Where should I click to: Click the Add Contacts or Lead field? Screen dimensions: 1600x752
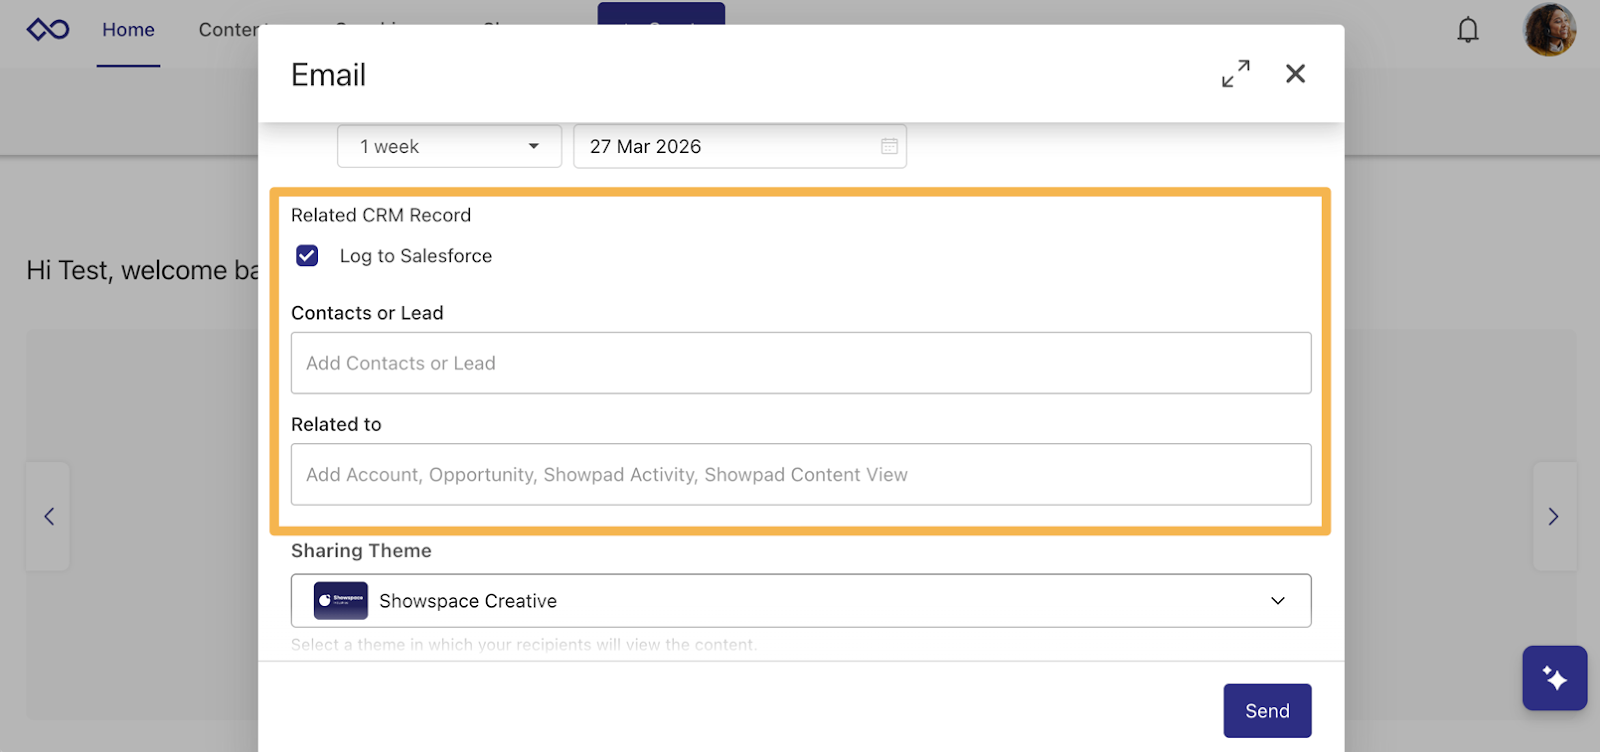coord(801,363)
